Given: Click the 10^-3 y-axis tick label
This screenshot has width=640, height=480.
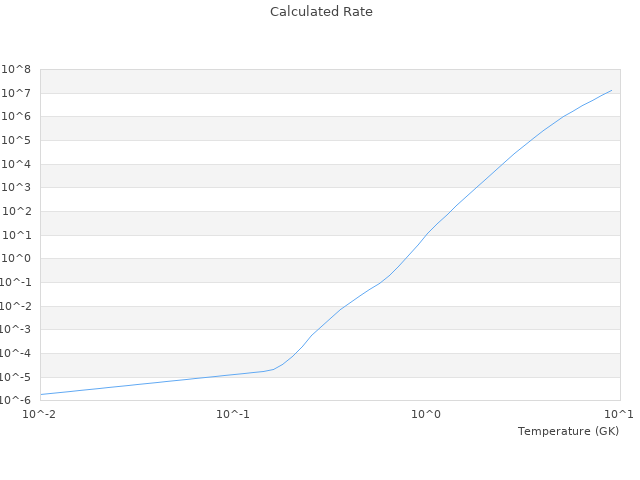Looking at the screenshot, I should tap(16, 330).
